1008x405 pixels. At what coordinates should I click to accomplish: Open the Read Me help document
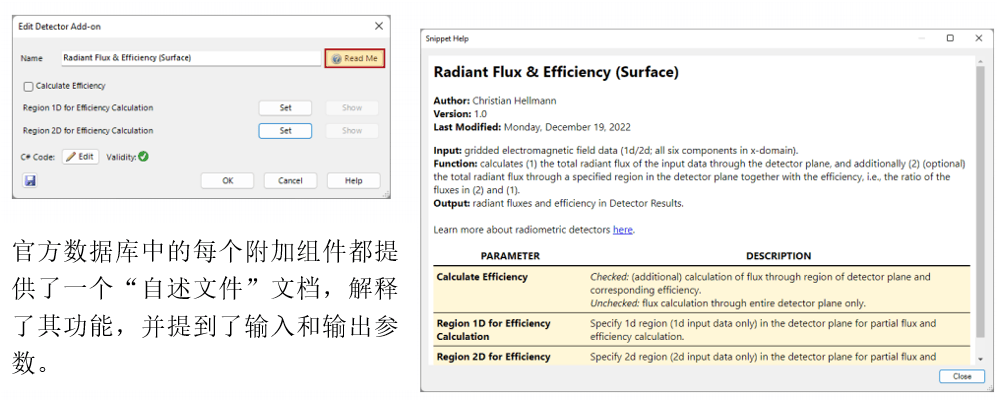point(354,58)
